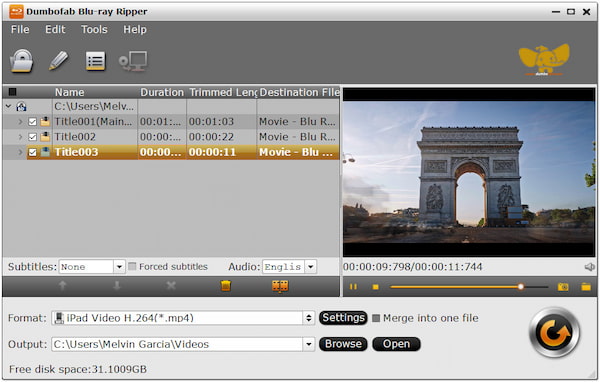
Task: Click the Title002 folder icon
Action: [45, 137]
